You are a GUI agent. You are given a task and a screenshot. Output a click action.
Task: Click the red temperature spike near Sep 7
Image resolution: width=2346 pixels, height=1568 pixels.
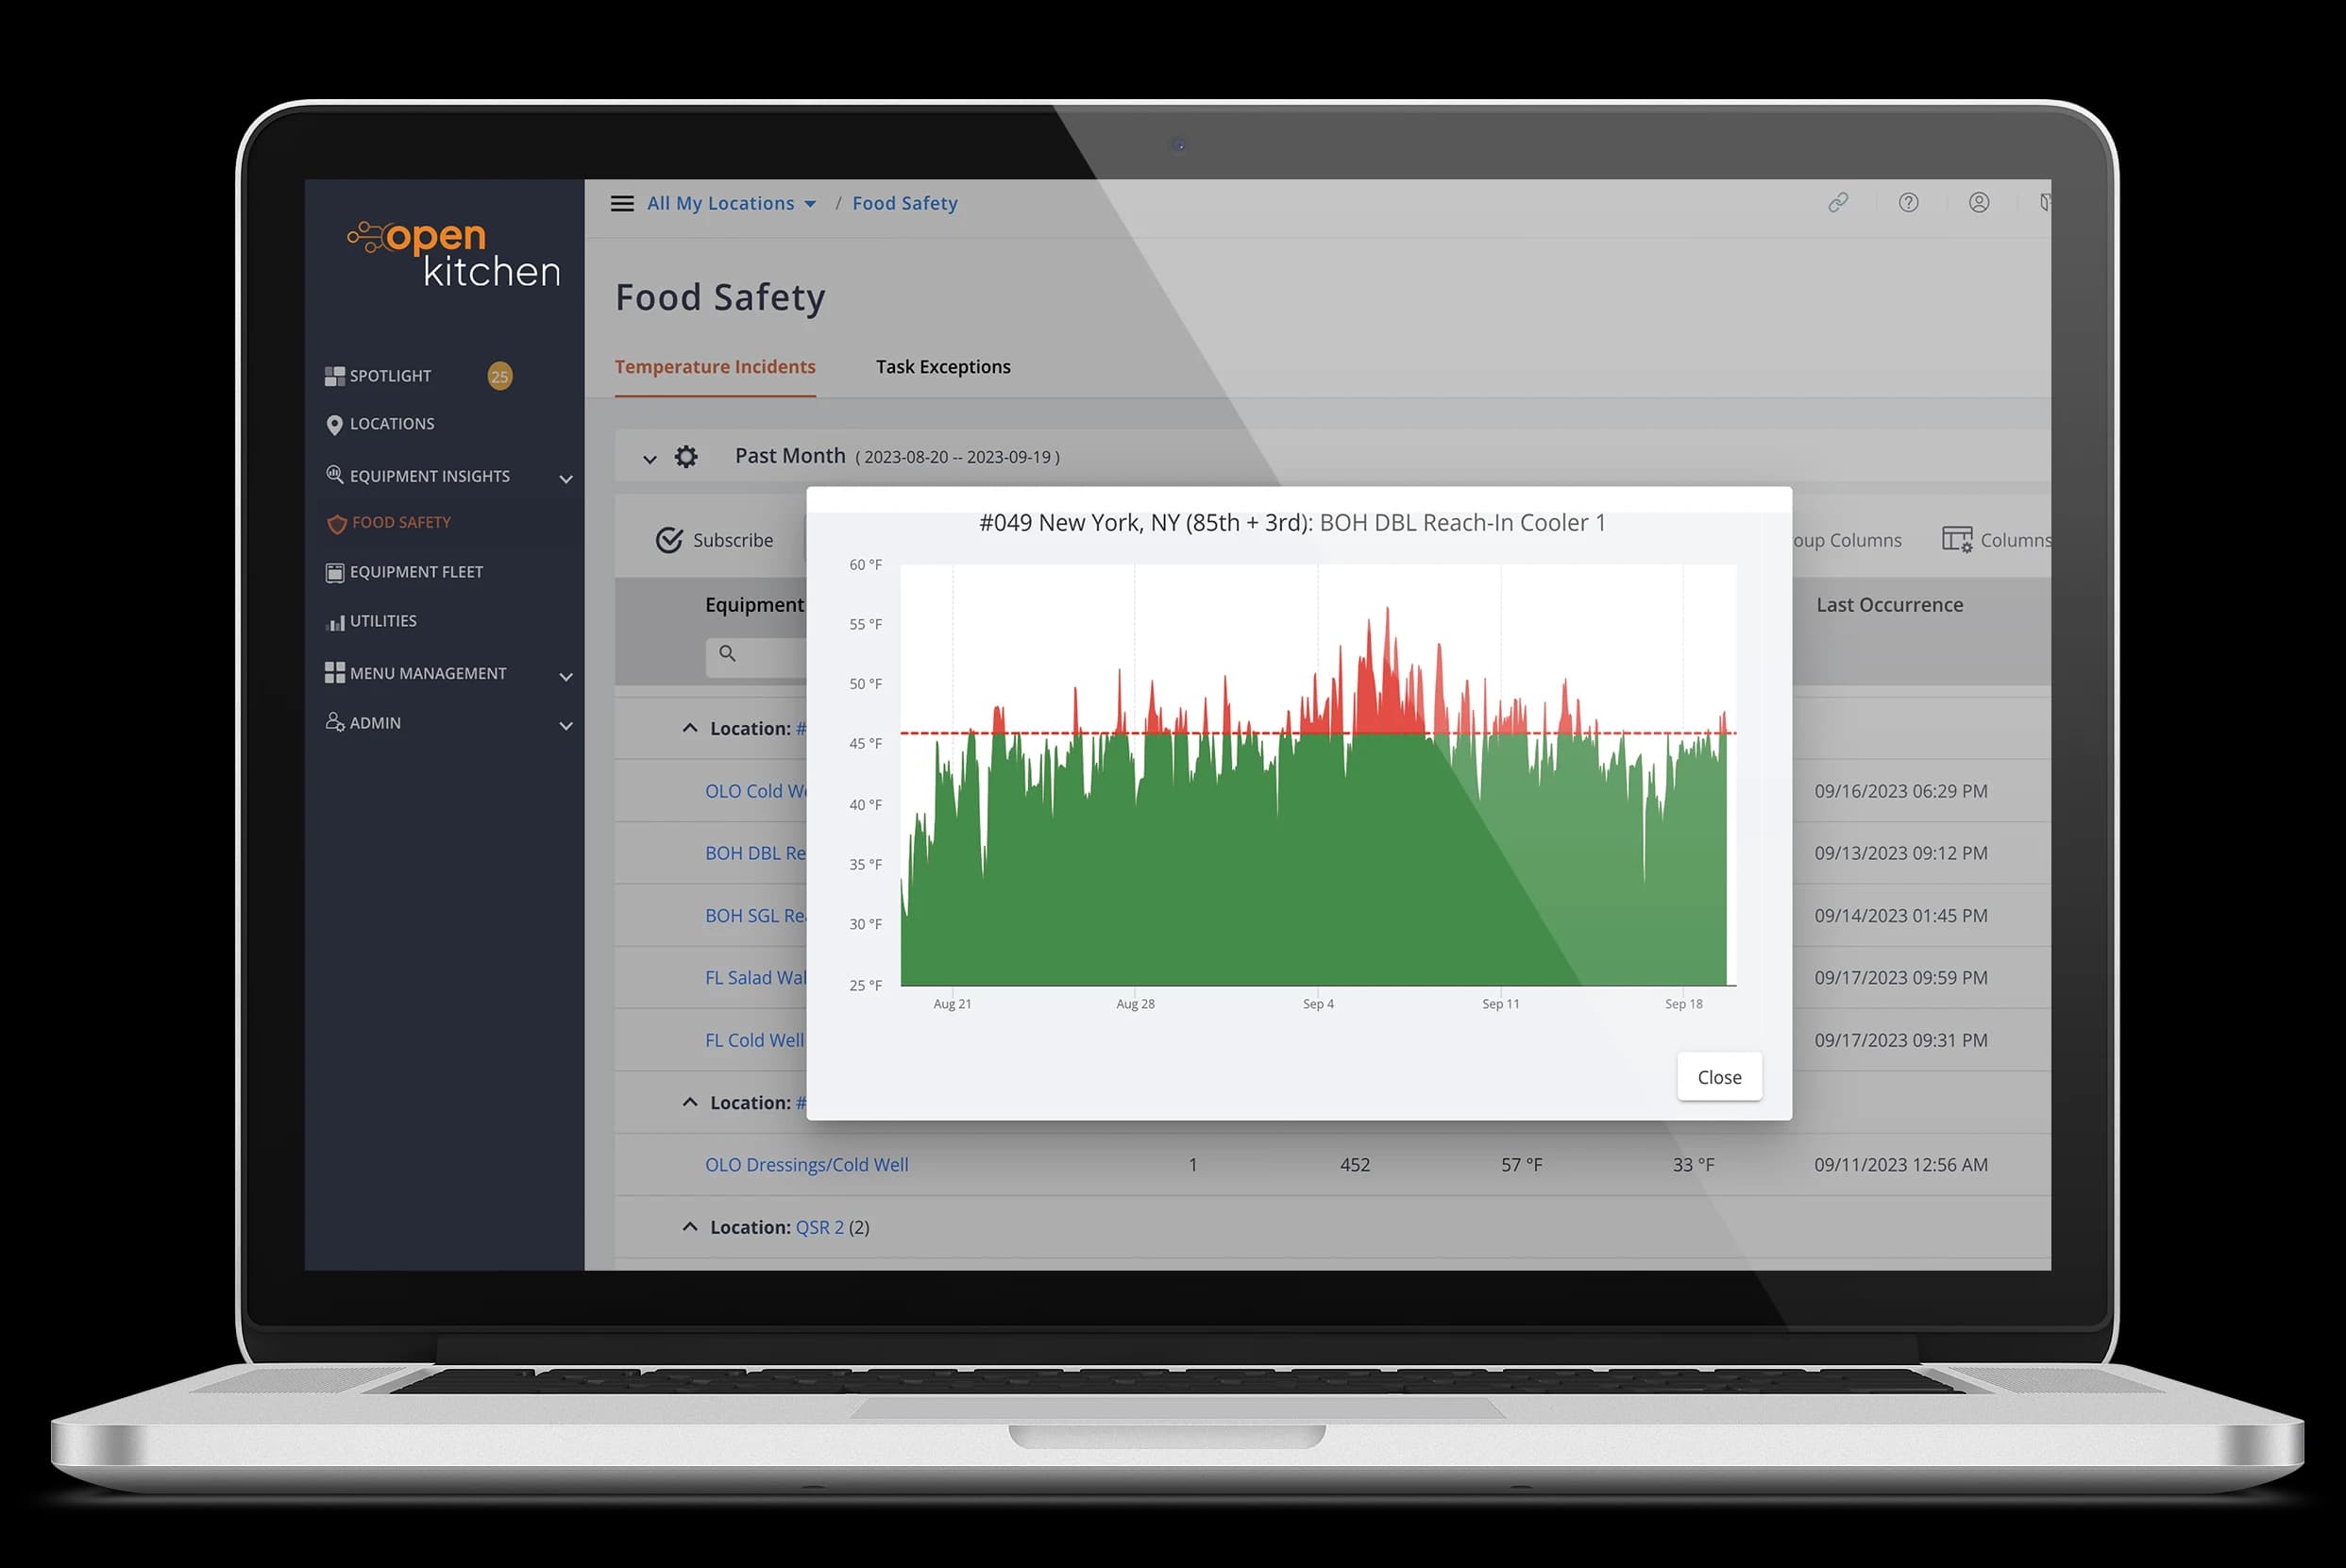(x=1387, y=670)
